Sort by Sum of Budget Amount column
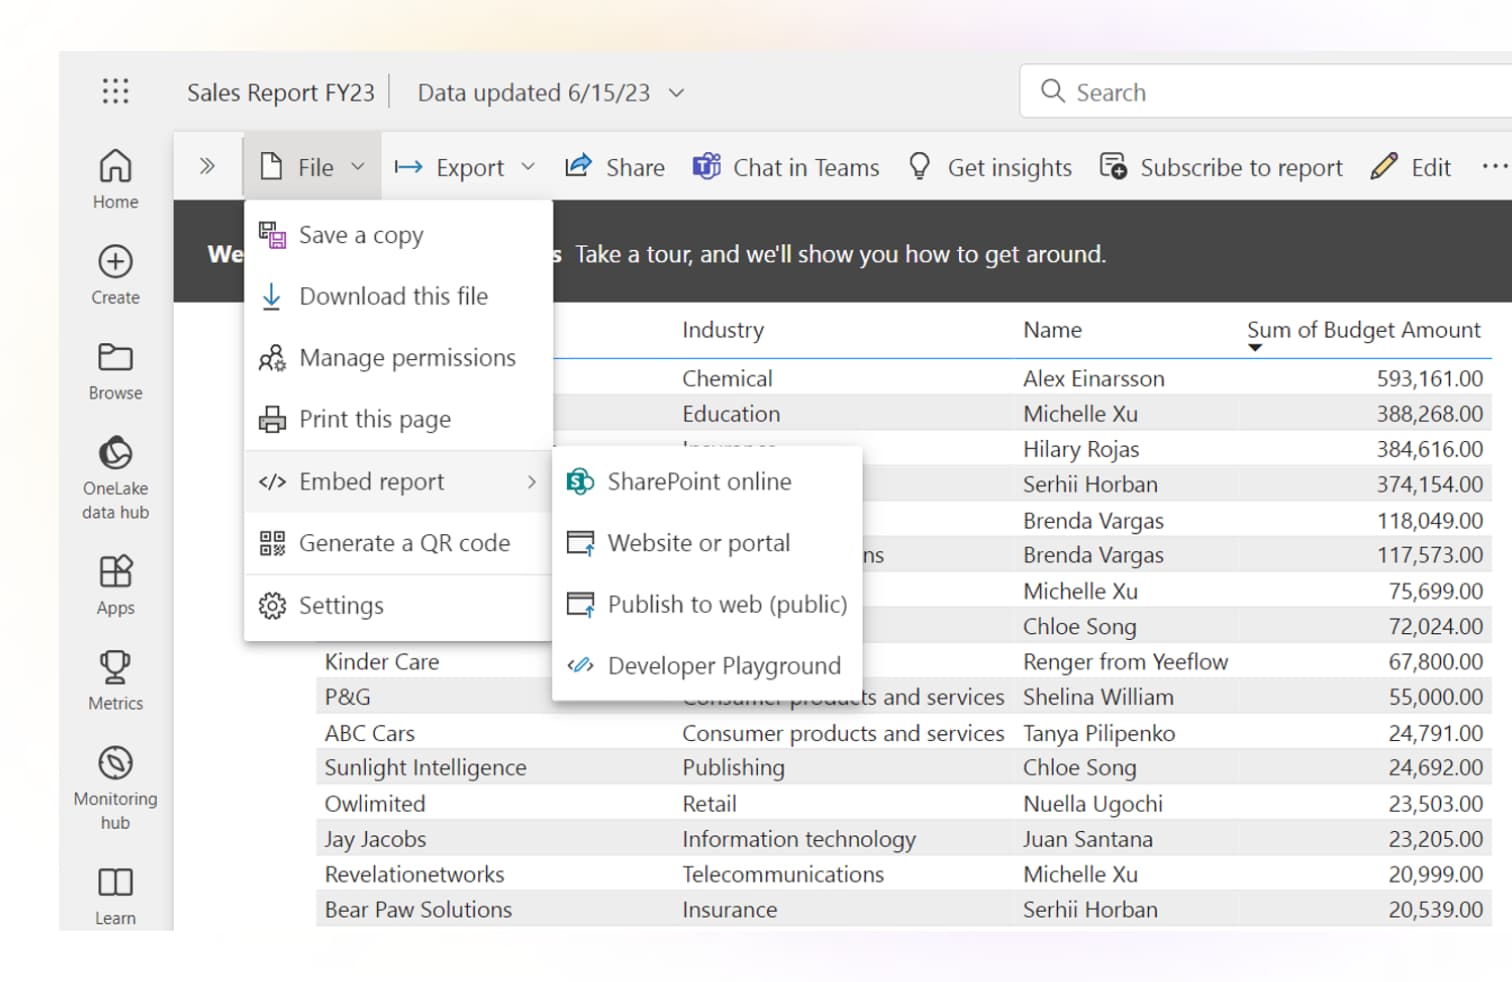Screen dimensions: 1512x982 [x=1362, y=331]
